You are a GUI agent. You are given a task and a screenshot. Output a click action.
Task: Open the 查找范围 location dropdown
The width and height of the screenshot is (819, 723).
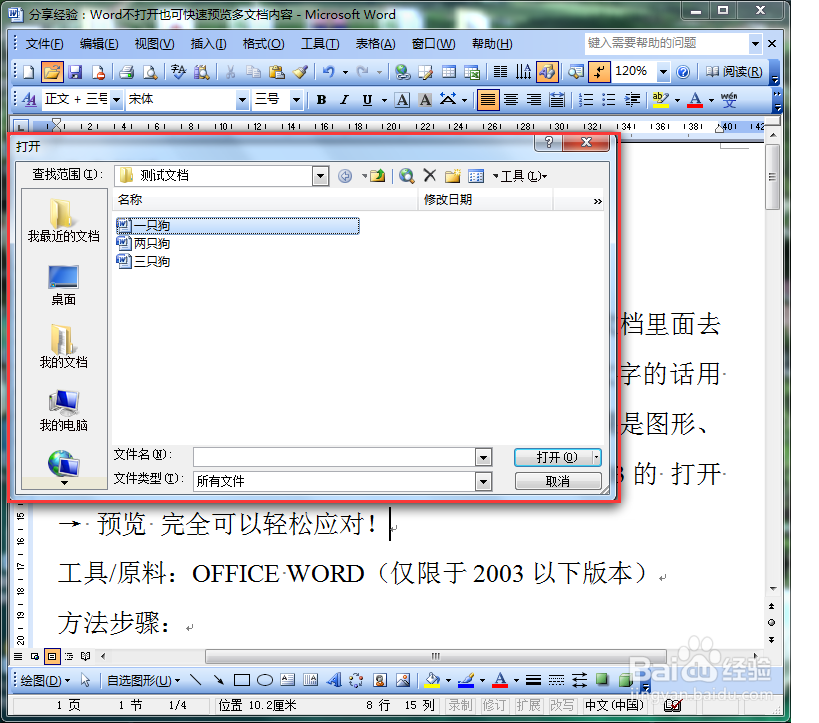click(x=318, y=175)
